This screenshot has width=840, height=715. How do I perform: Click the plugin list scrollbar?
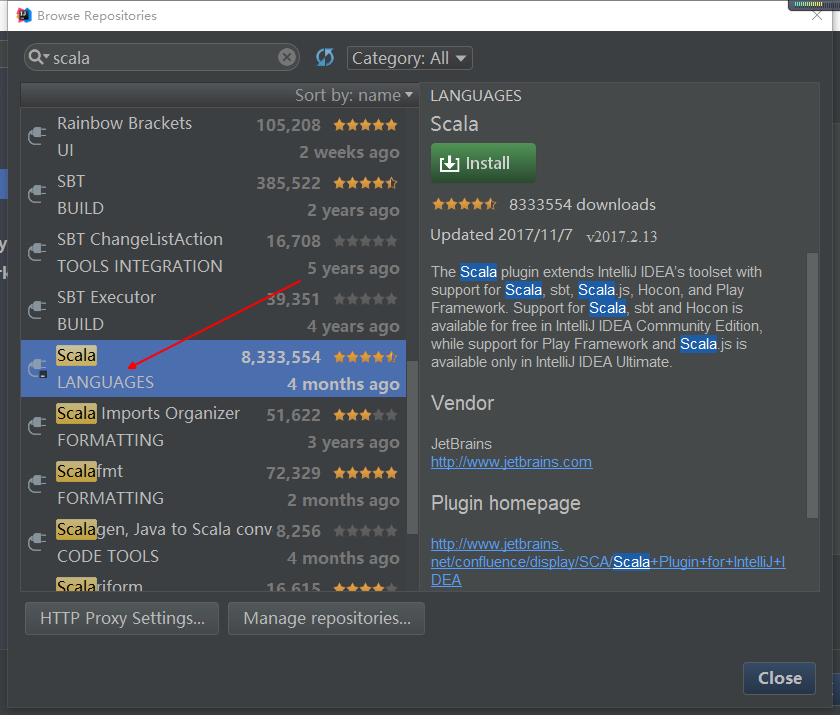(x=412, y=447)
